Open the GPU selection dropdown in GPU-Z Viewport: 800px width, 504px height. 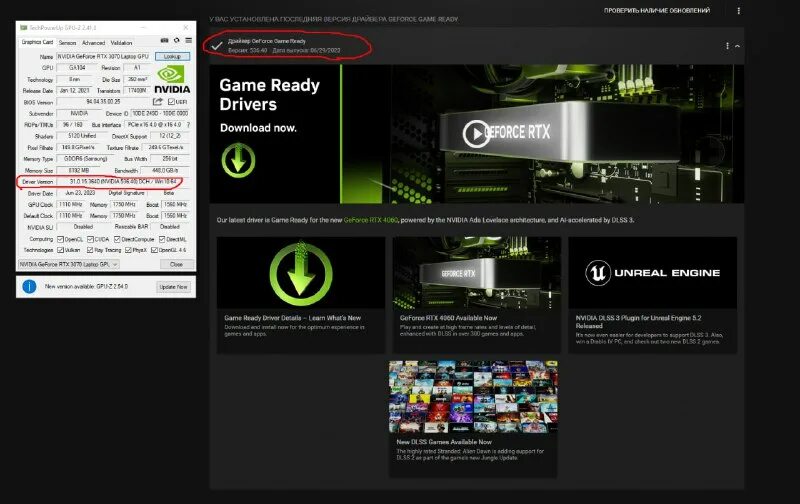pos(68,264)
